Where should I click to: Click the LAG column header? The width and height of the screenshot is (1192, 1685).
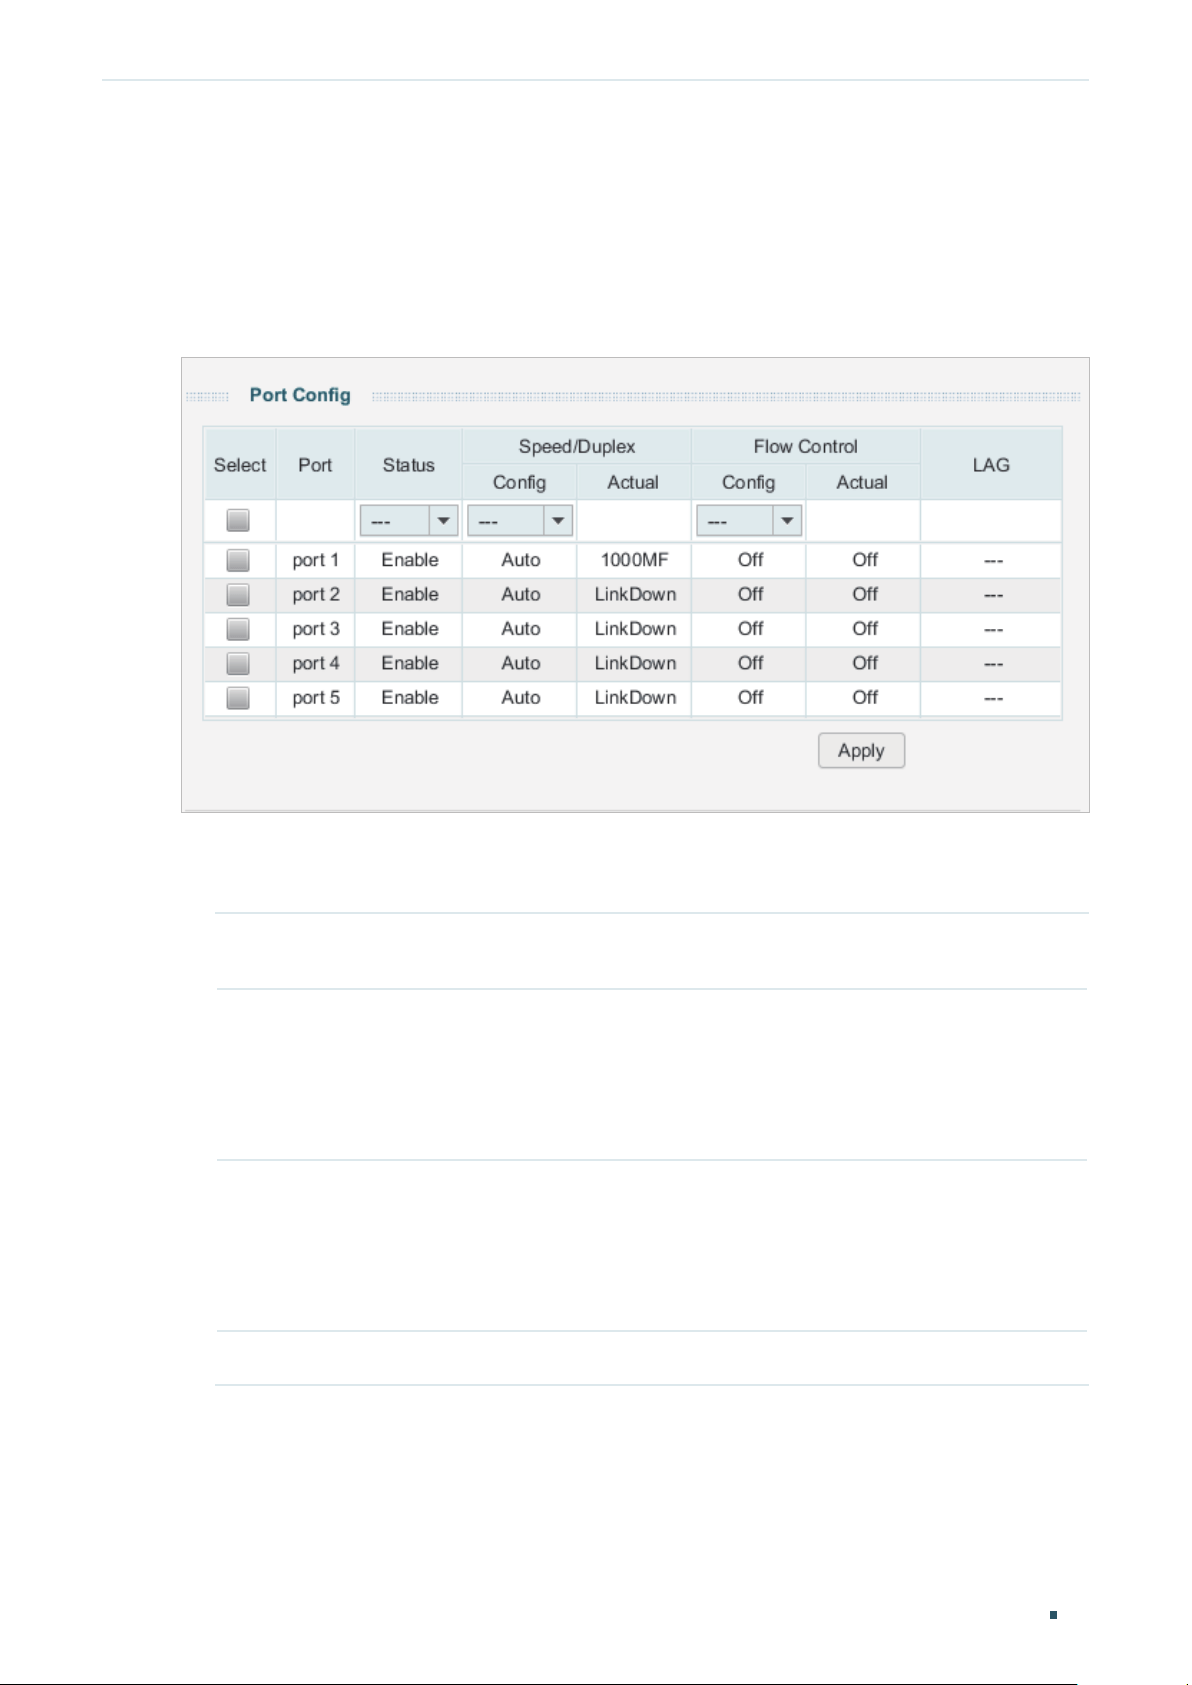[x=991, y=465]
